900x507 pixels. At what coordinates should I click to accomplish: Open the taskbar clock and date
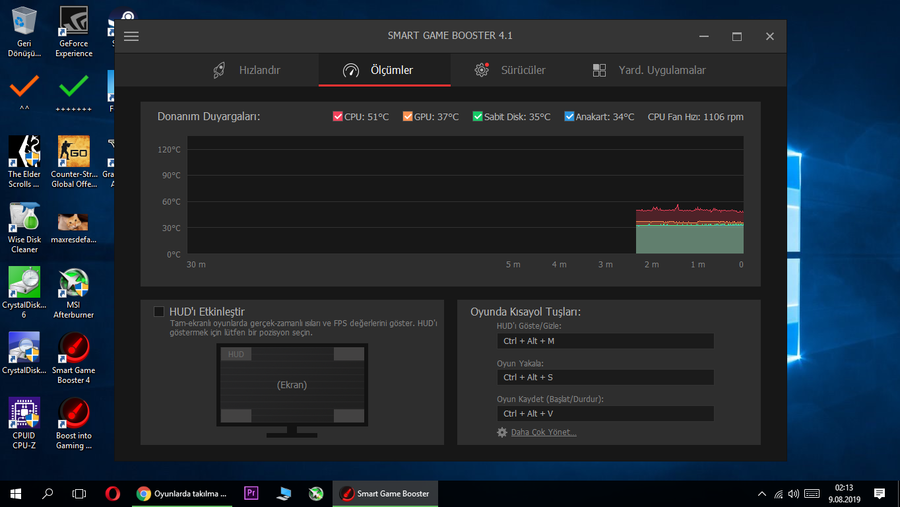(x=844, y=494)
